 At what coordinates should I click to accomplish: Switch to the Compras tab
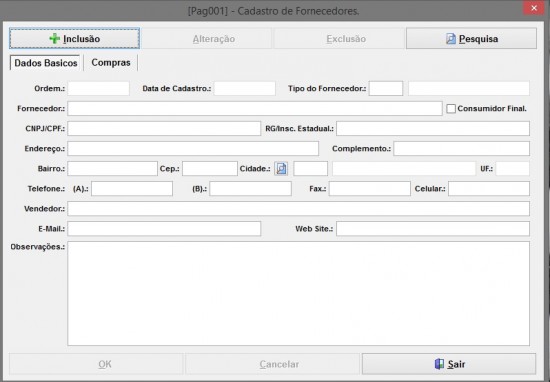(x=111, y=62)
